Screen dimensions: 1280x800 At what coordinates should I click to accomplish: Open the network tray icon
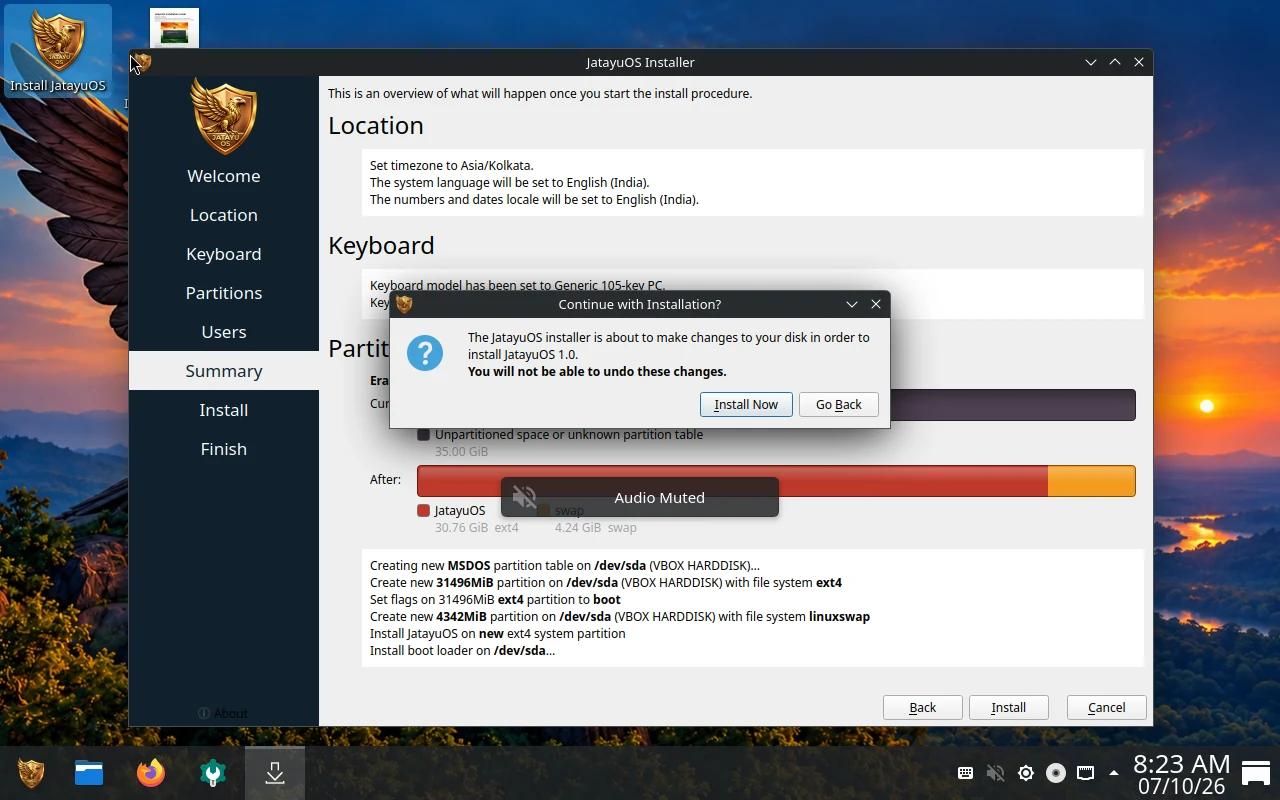1085,773
